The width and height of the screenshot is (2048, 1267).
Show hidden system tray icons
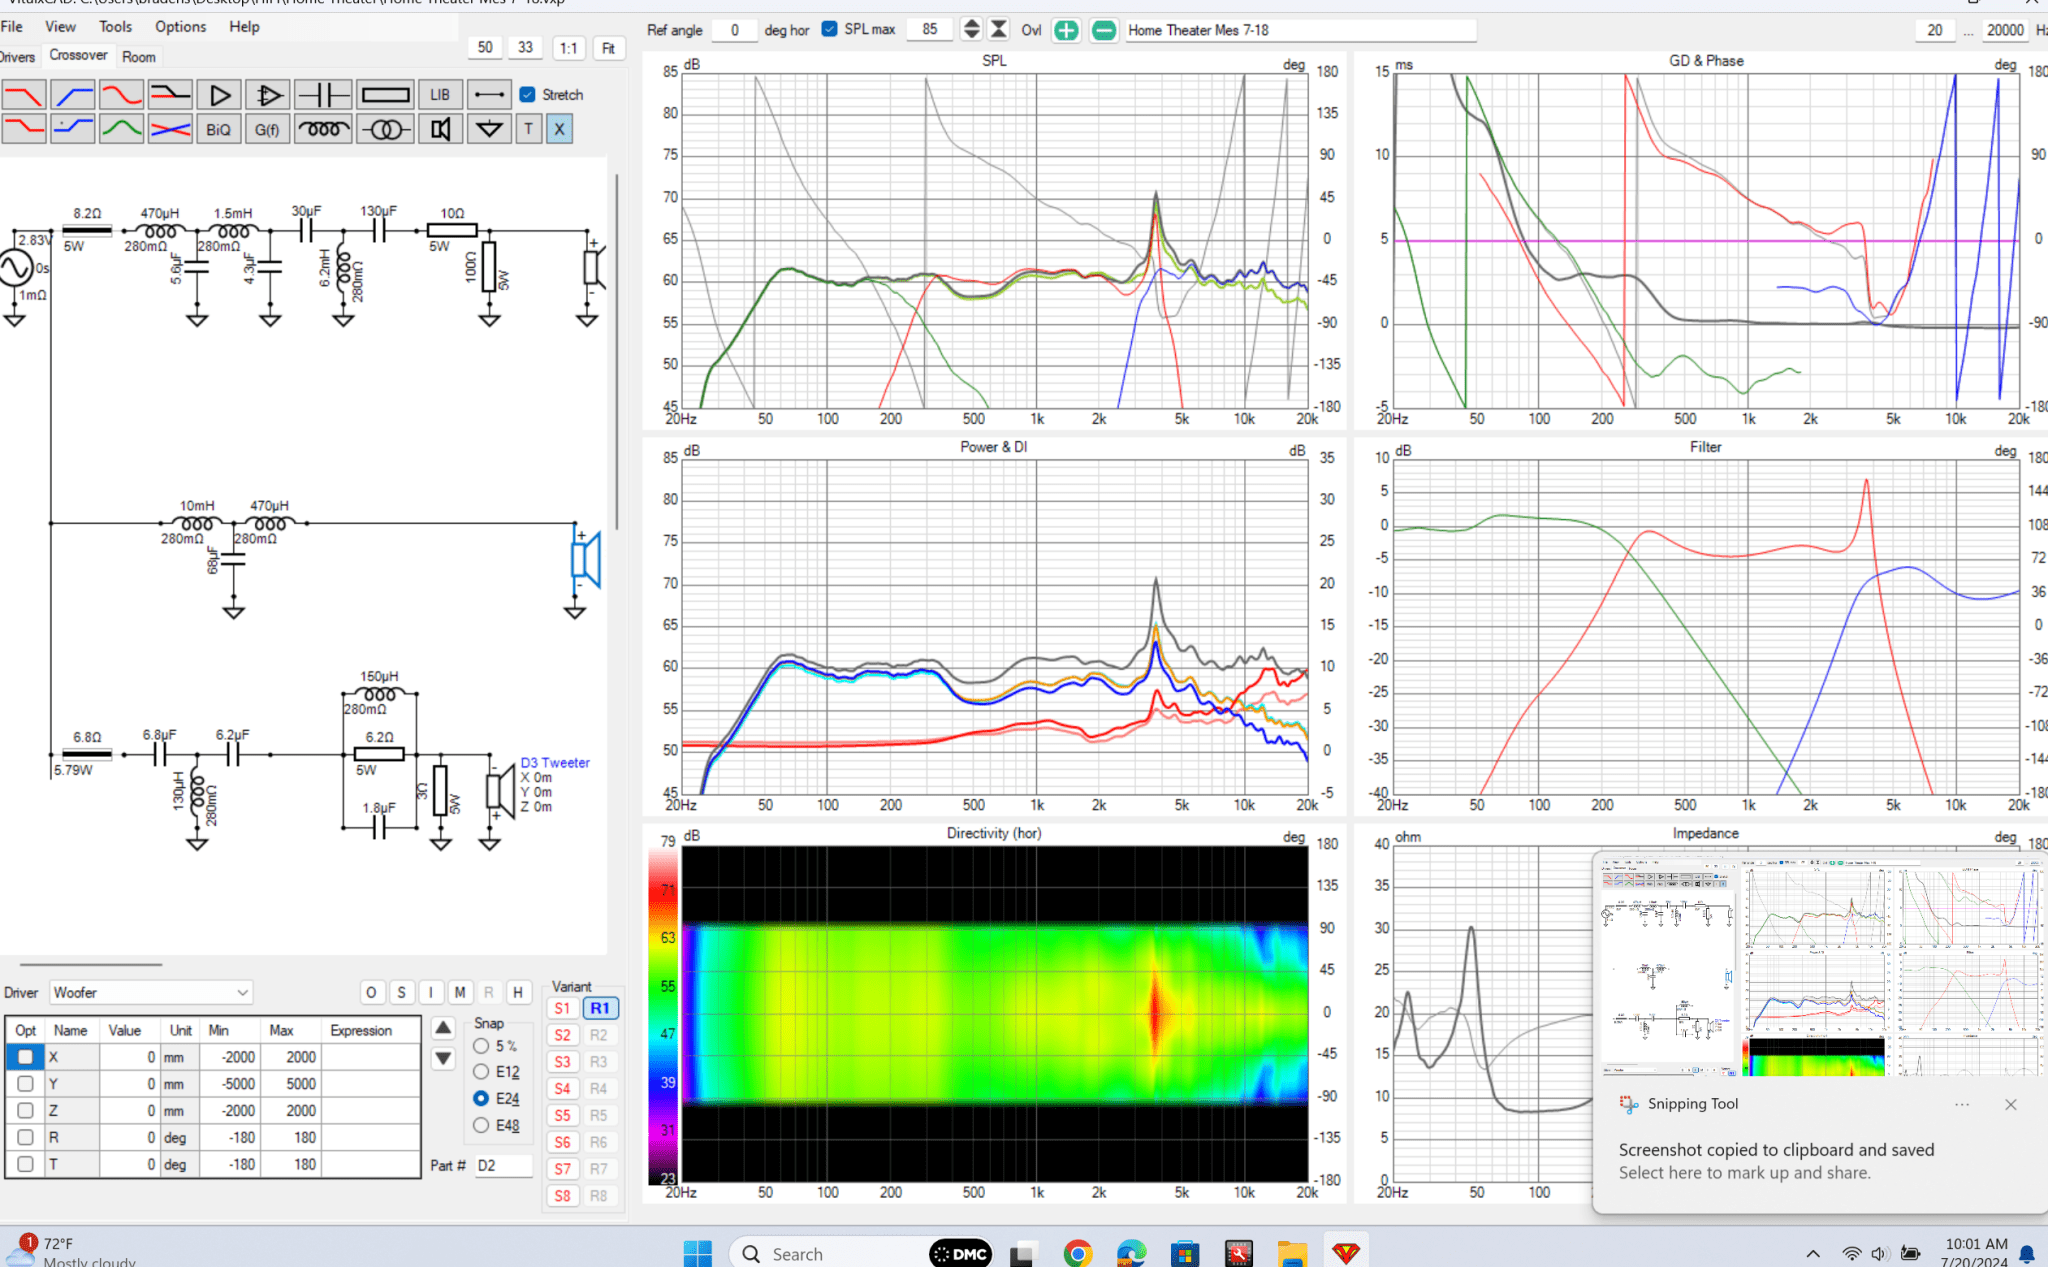coord(1813,1253)
